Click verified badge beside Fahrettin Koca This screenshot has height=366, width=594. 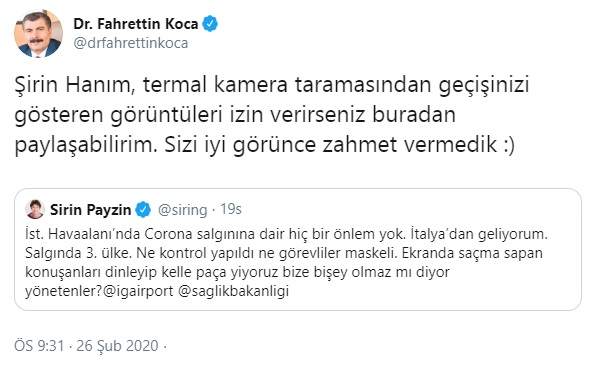[x=210, y=24]
